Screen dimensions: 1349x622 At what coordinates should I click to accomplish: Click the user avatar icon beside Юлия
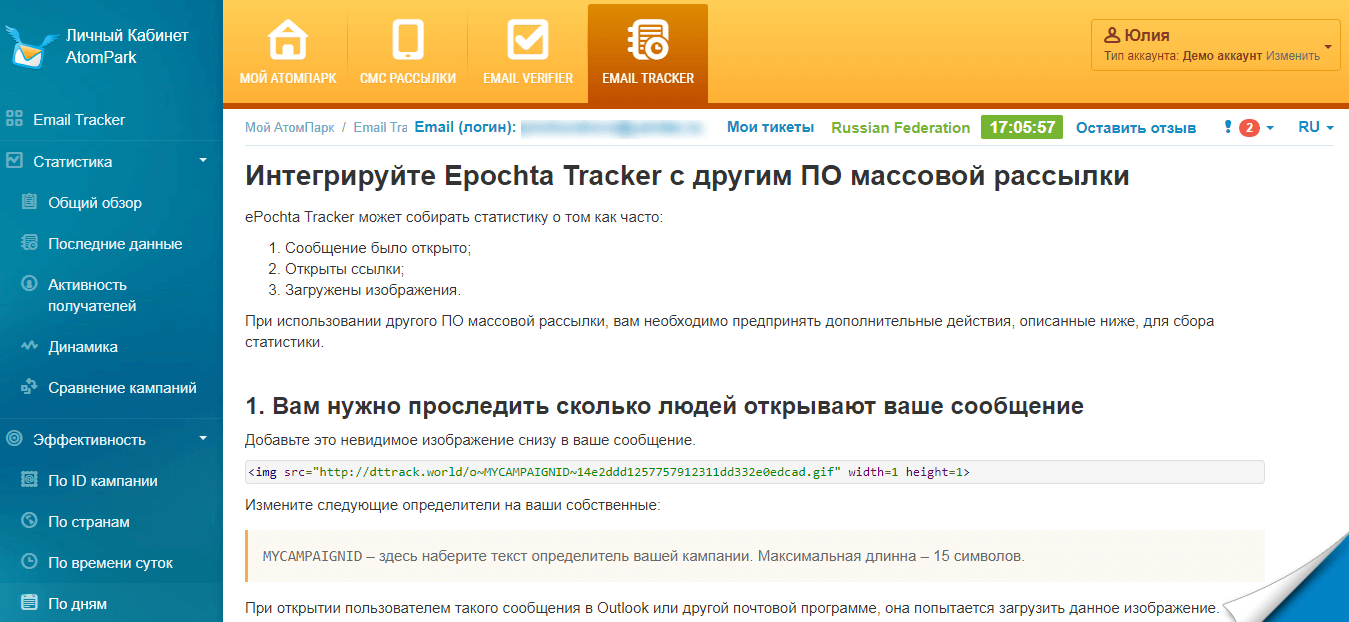tap(1112, 35)
